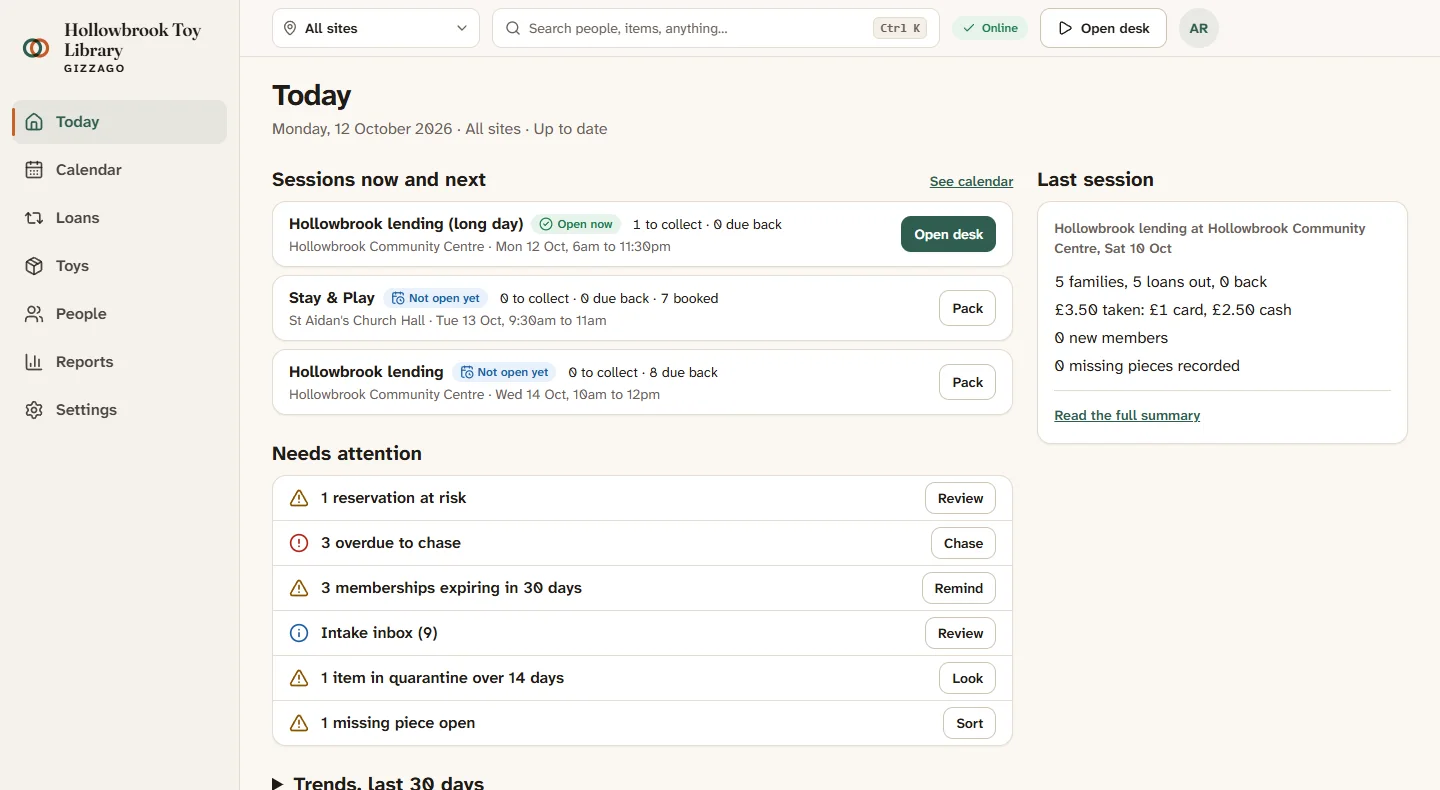Click Open desk button in top bar
The height and width of the screenshot is (790, 1440).
(1103, 28)
